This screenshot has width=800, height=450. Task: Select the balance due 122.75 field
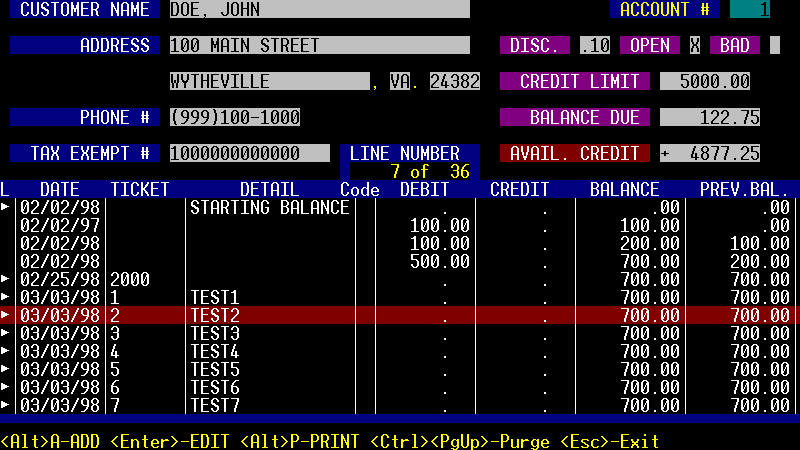pyautogui.click(x=710, y=117)
